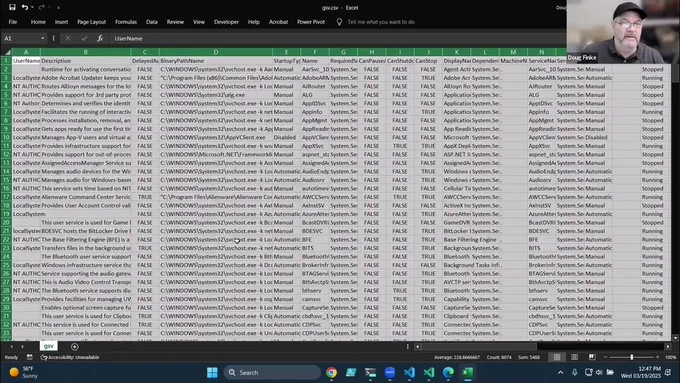
Task: Switch to Page Break Preview icon
Action: pyautogui.click(x=592, y=357)
